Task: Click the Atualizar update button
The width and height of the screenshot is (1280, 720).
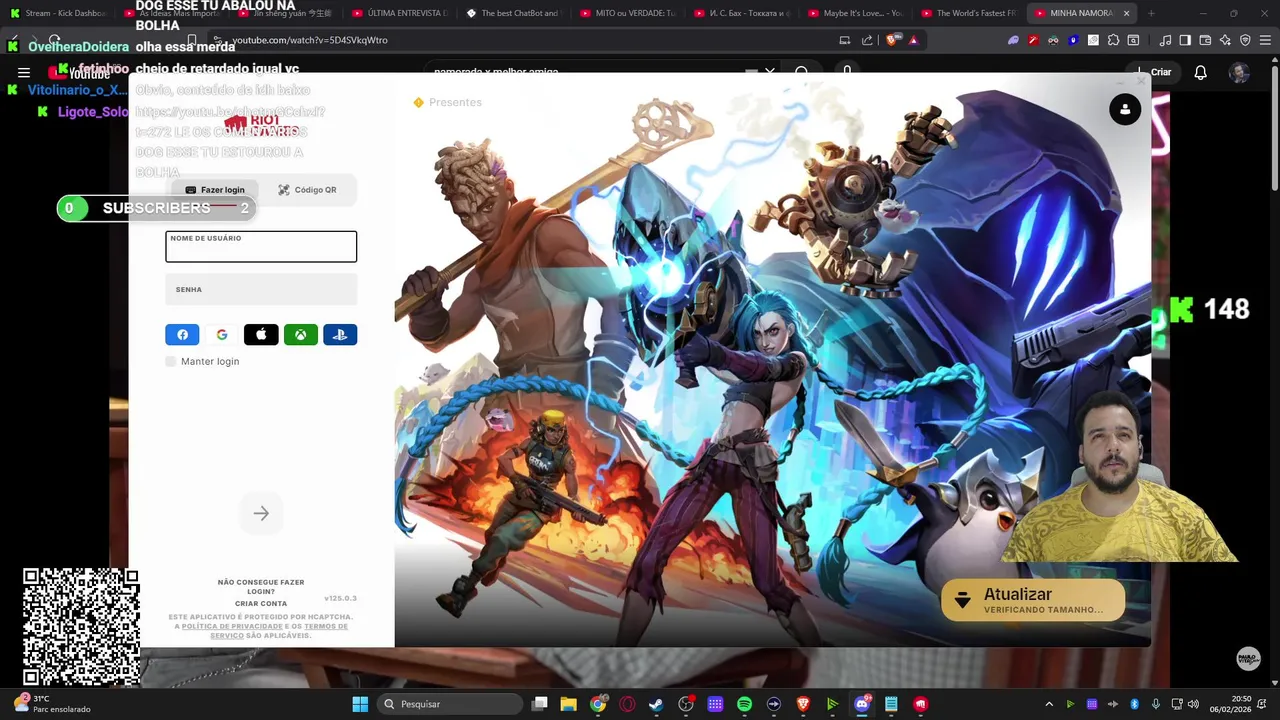Action: [1033, 600]
